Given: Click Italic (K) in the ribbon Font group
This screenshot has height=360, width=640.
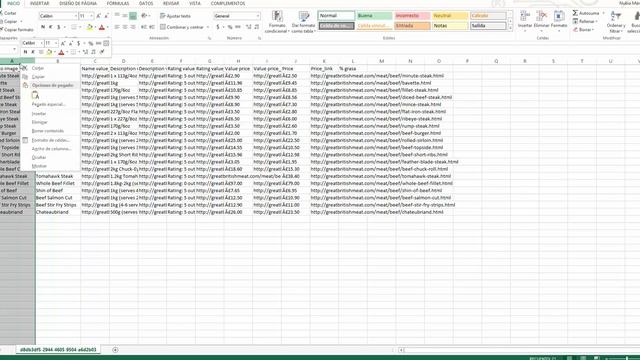Looking at the screenshot, I should pos(51,27).
